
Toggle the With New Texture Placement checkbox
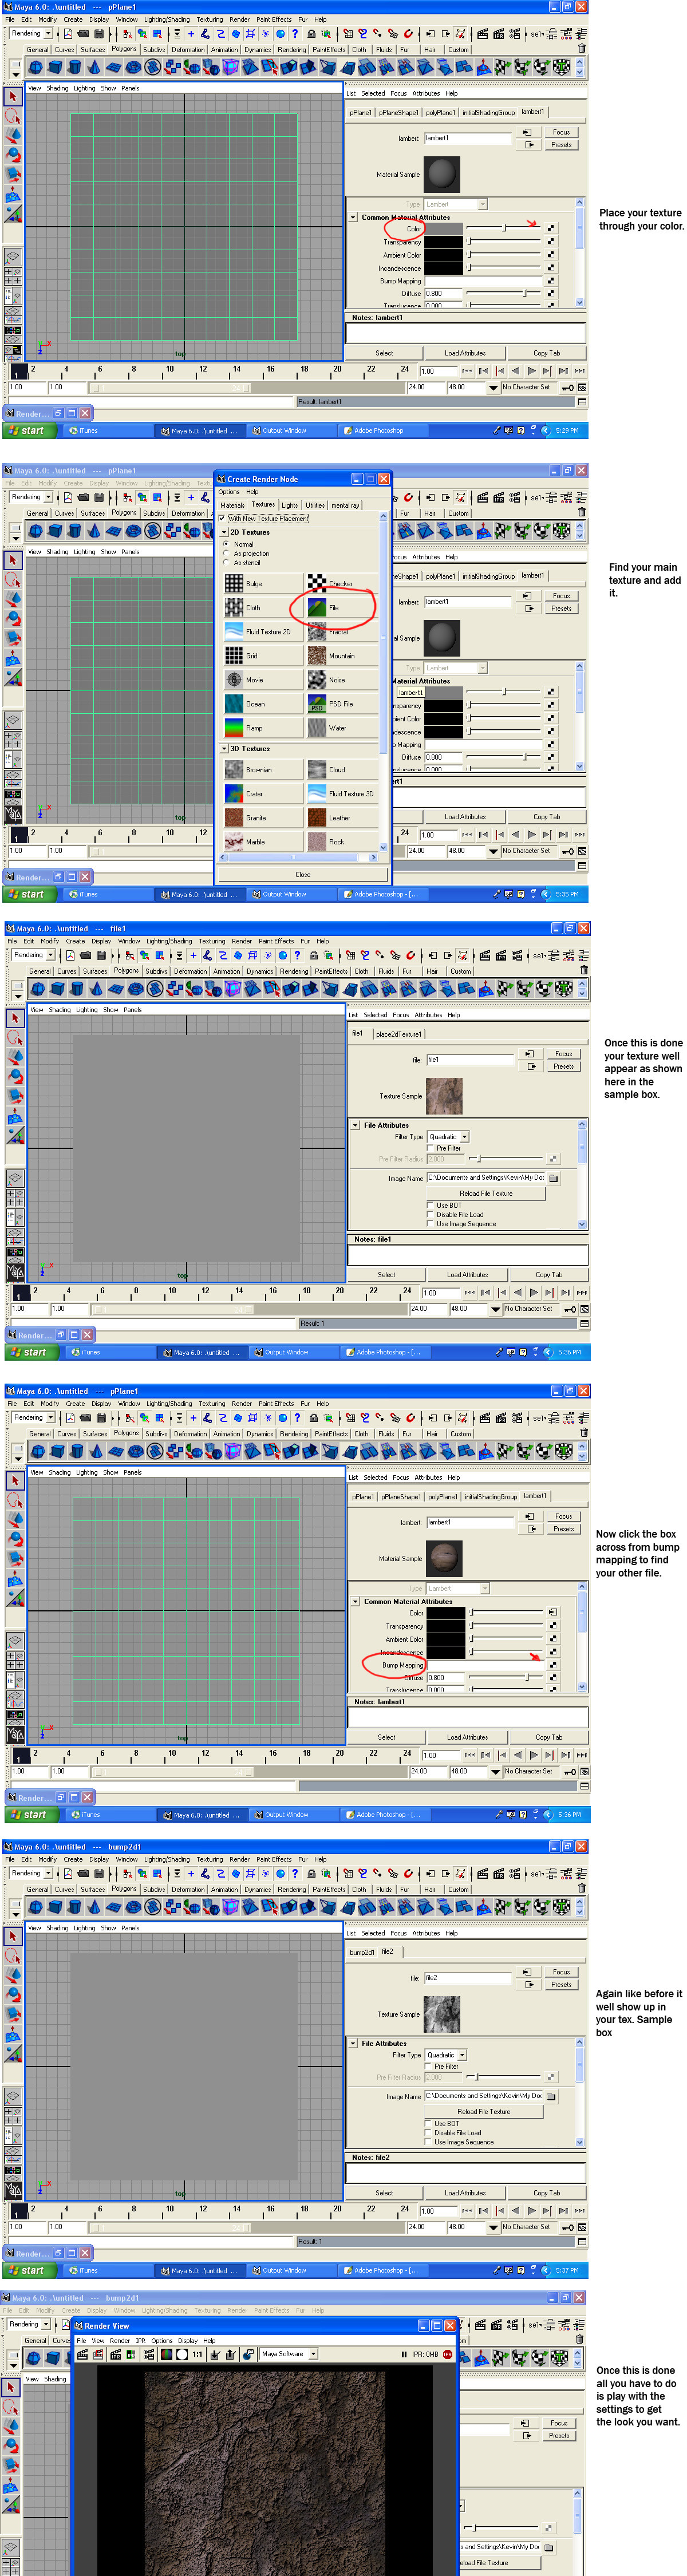[222, 518]
